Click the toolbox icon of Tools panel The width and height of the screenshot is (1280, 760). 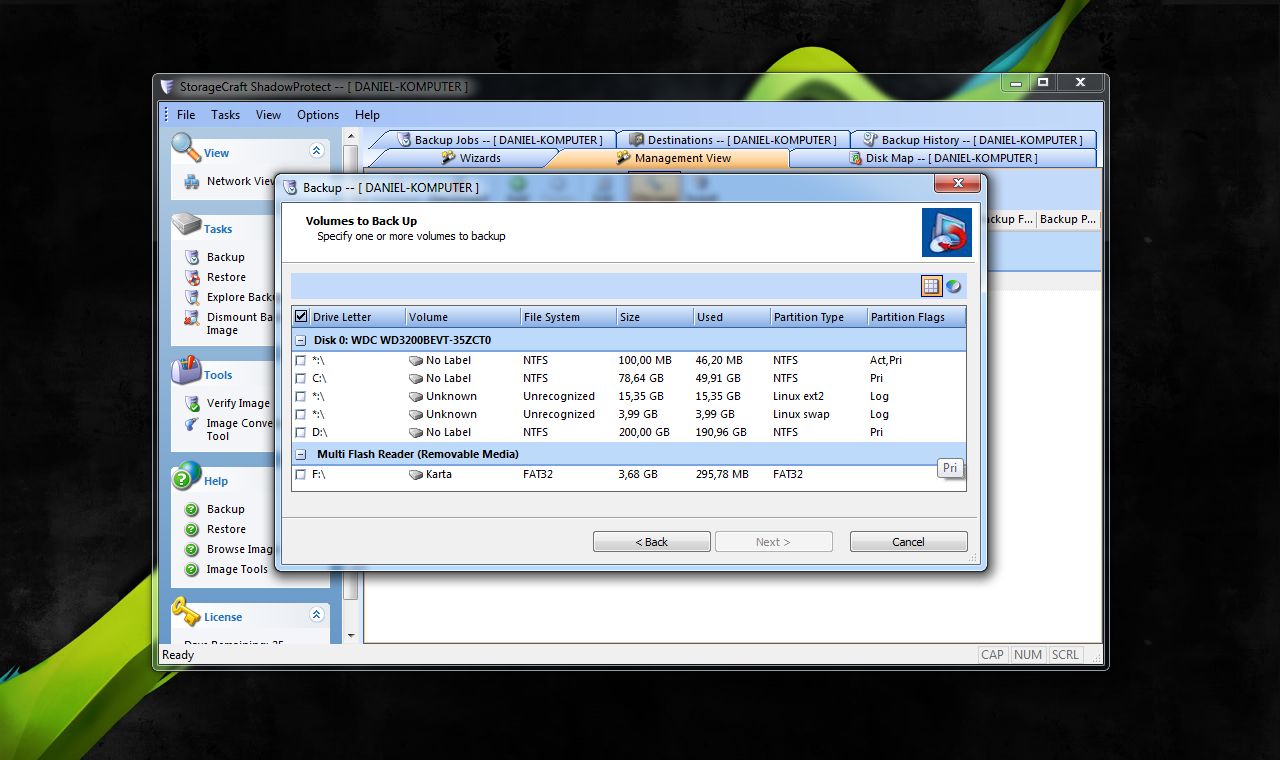pos(186,371)
